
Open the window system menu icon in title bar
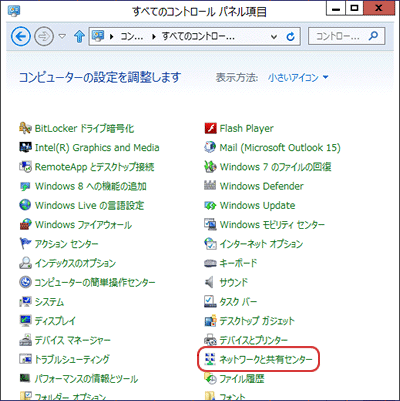point(14,11)
